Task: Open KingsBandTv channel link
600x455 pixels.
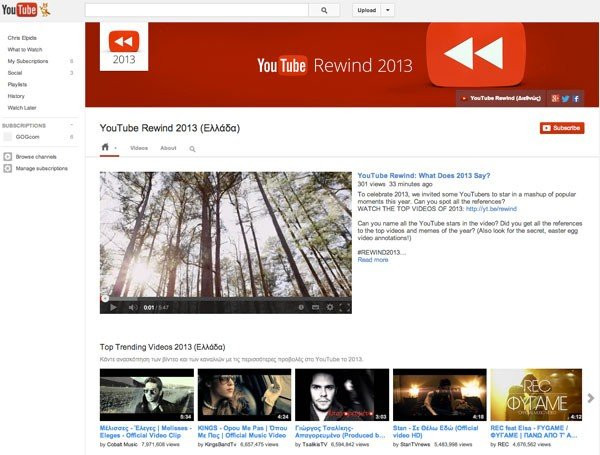Action: click(x=221, y=444)
